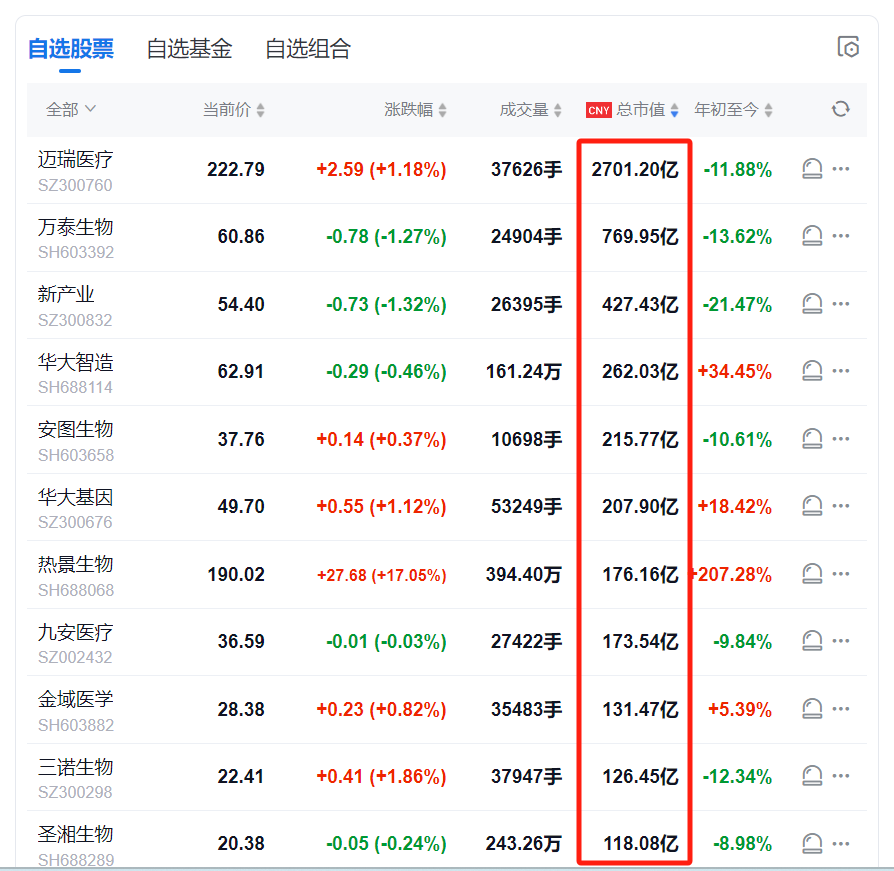Click stock code SZ002432
The width and height of the screenshot is (894, 871).
tap(75, 657)
